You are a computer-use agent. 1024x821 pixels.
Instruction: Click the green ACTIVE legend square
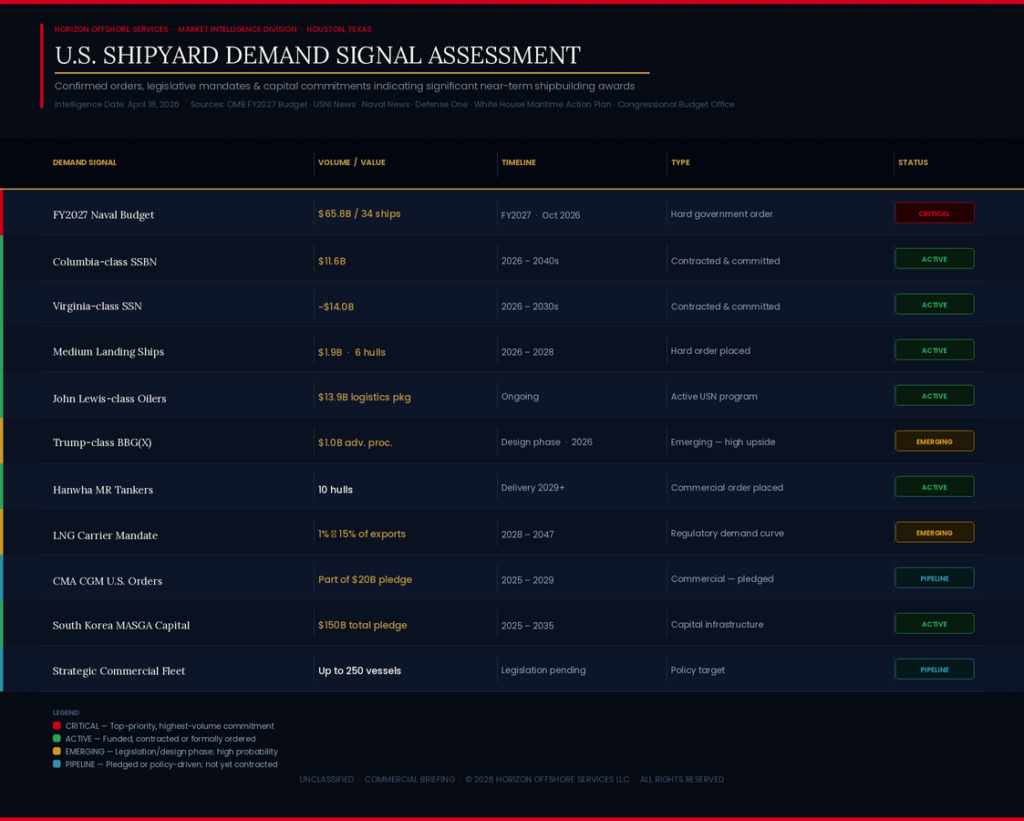tap(56, 738)
